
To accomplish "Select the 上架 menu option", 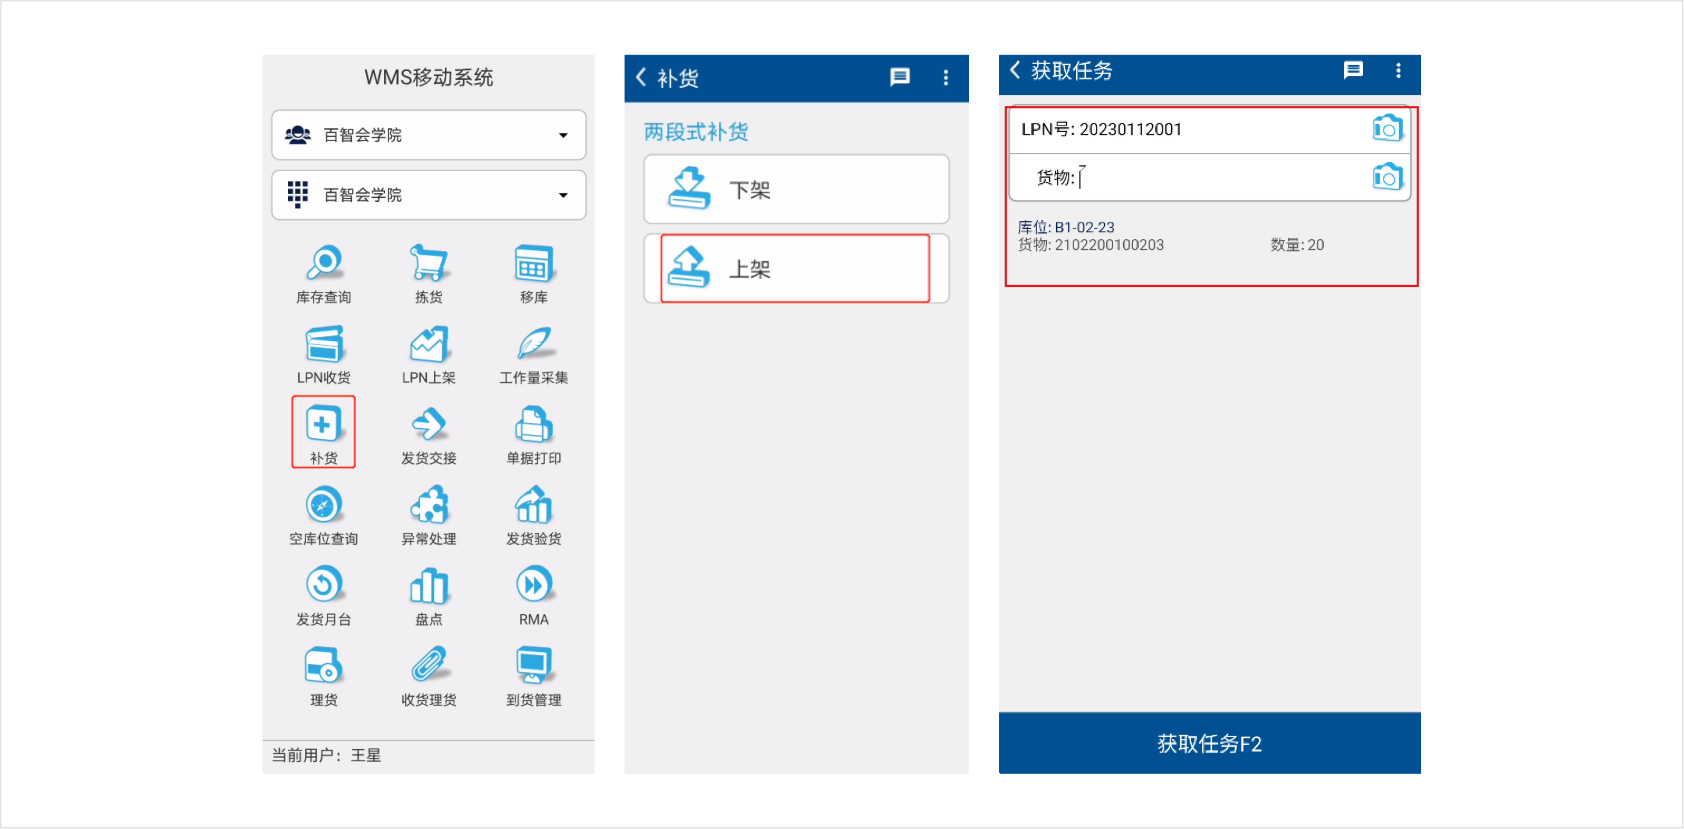I will click(796, 268).
